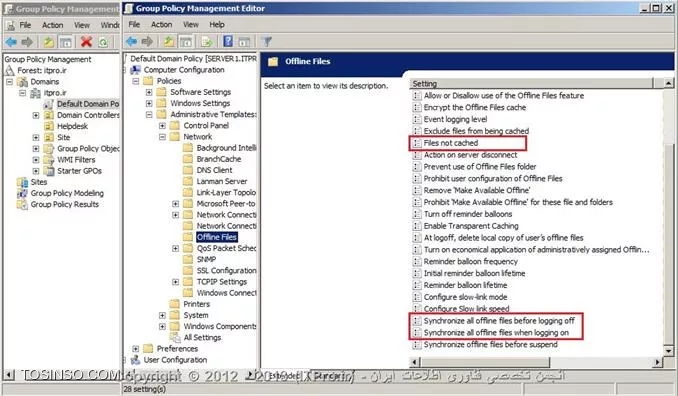Open File menu in Group Policy Management window
Screen dimensions: 678x396
pyautogui.click(x=25, y=25)
